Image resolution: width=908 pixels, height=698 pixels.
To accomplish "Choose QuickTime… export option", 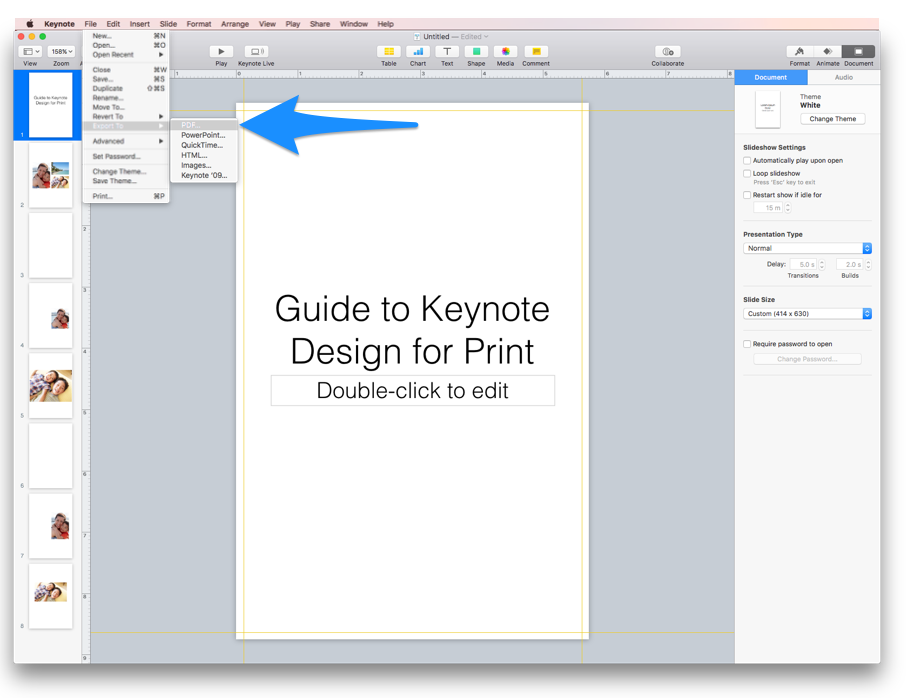I will 204,145.
